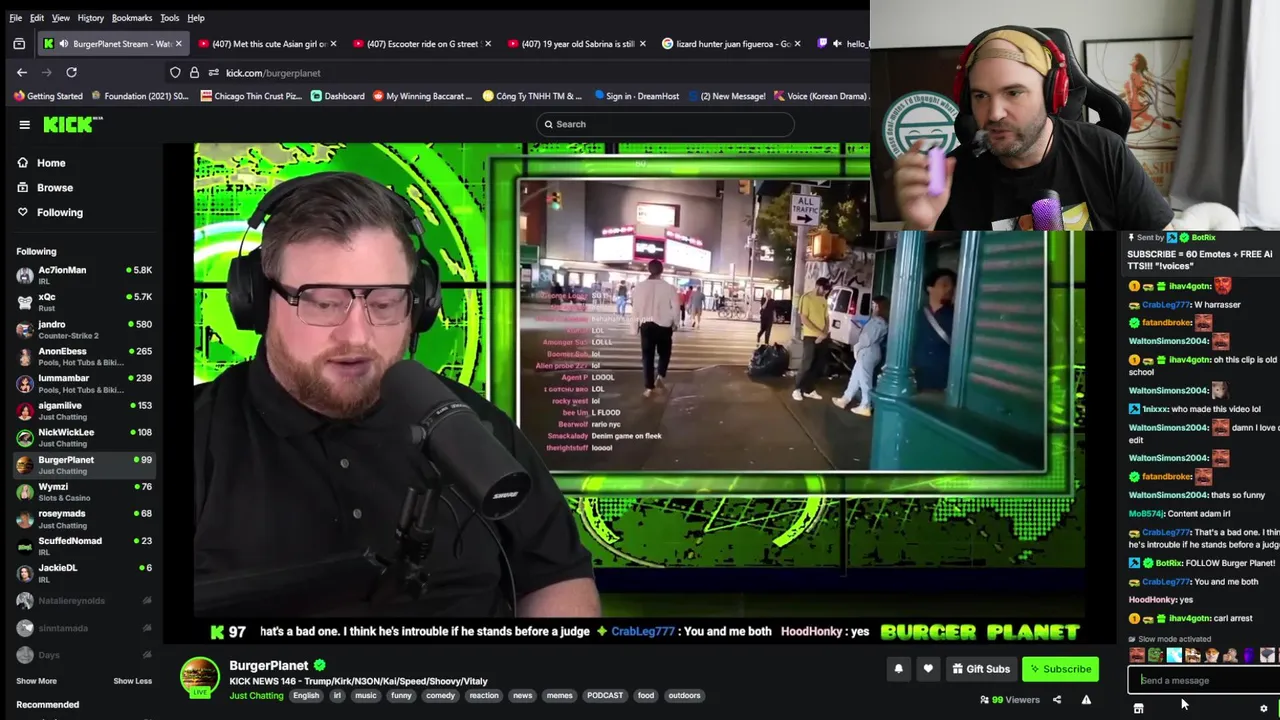
Task: Click the Pepe frog emote in chat
Action: pyautogui.click(x=1155, y=656)
